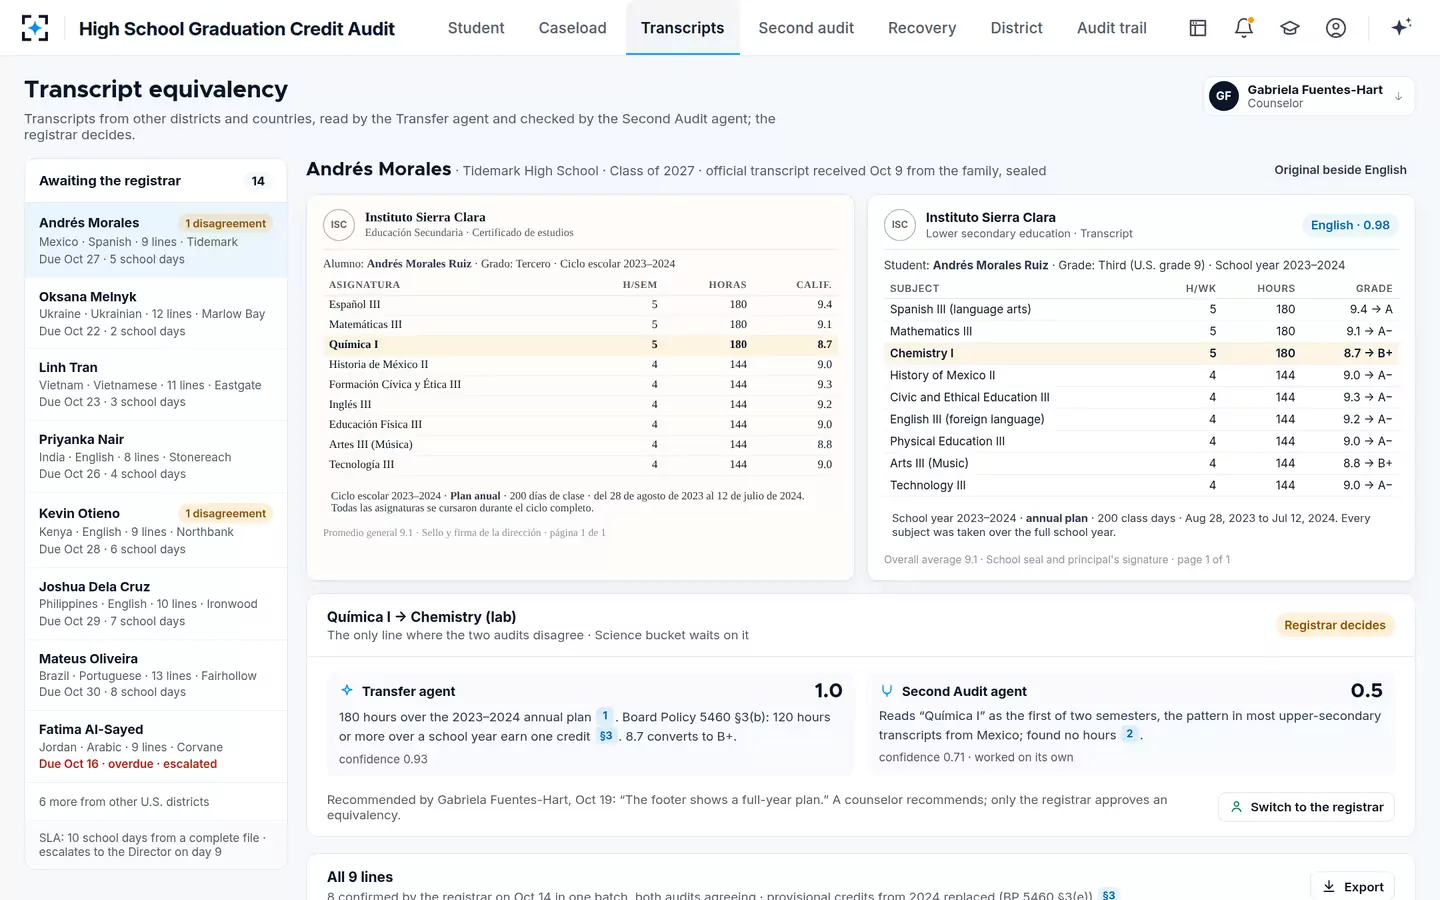
Task: Open citation 1 in Transfer agent note
Action: click(x=605, y=716)
